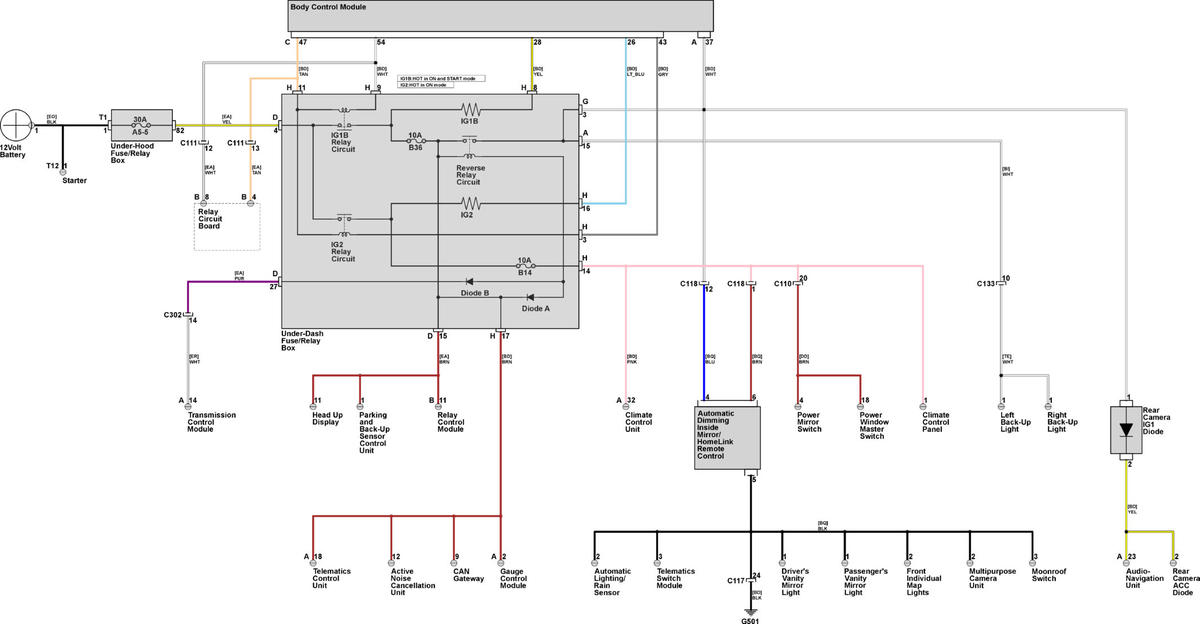Click the Under-Hood Fuse/Relay Box label
The image size is (1200, 624).
134,152
